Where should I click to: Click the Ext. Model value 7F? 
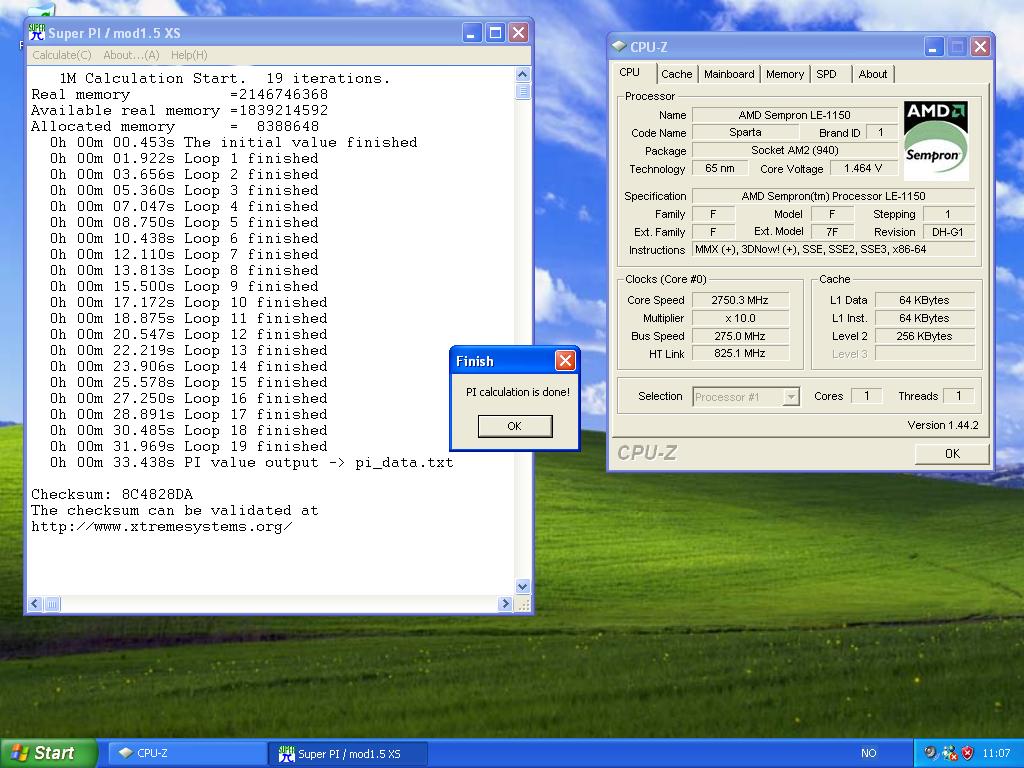pos(831,232)
